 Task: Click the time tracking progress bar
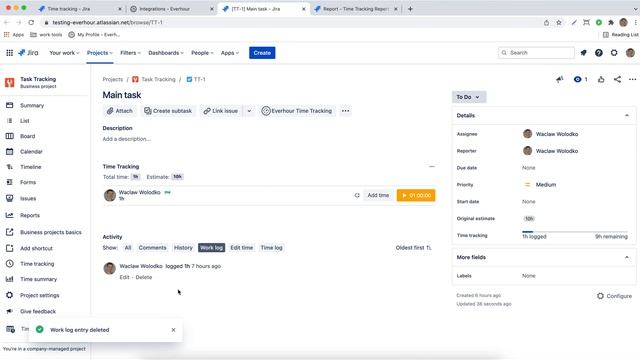tap(575, 231)
